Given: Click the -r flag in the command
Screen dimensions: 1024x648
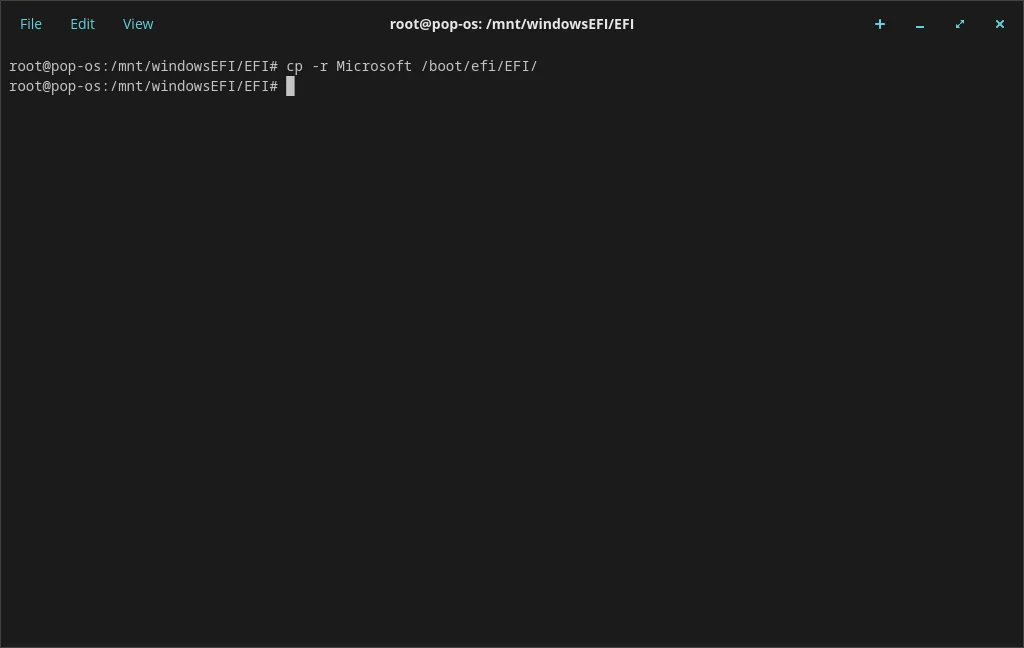Looking at the screenshot, I should 319,67.
